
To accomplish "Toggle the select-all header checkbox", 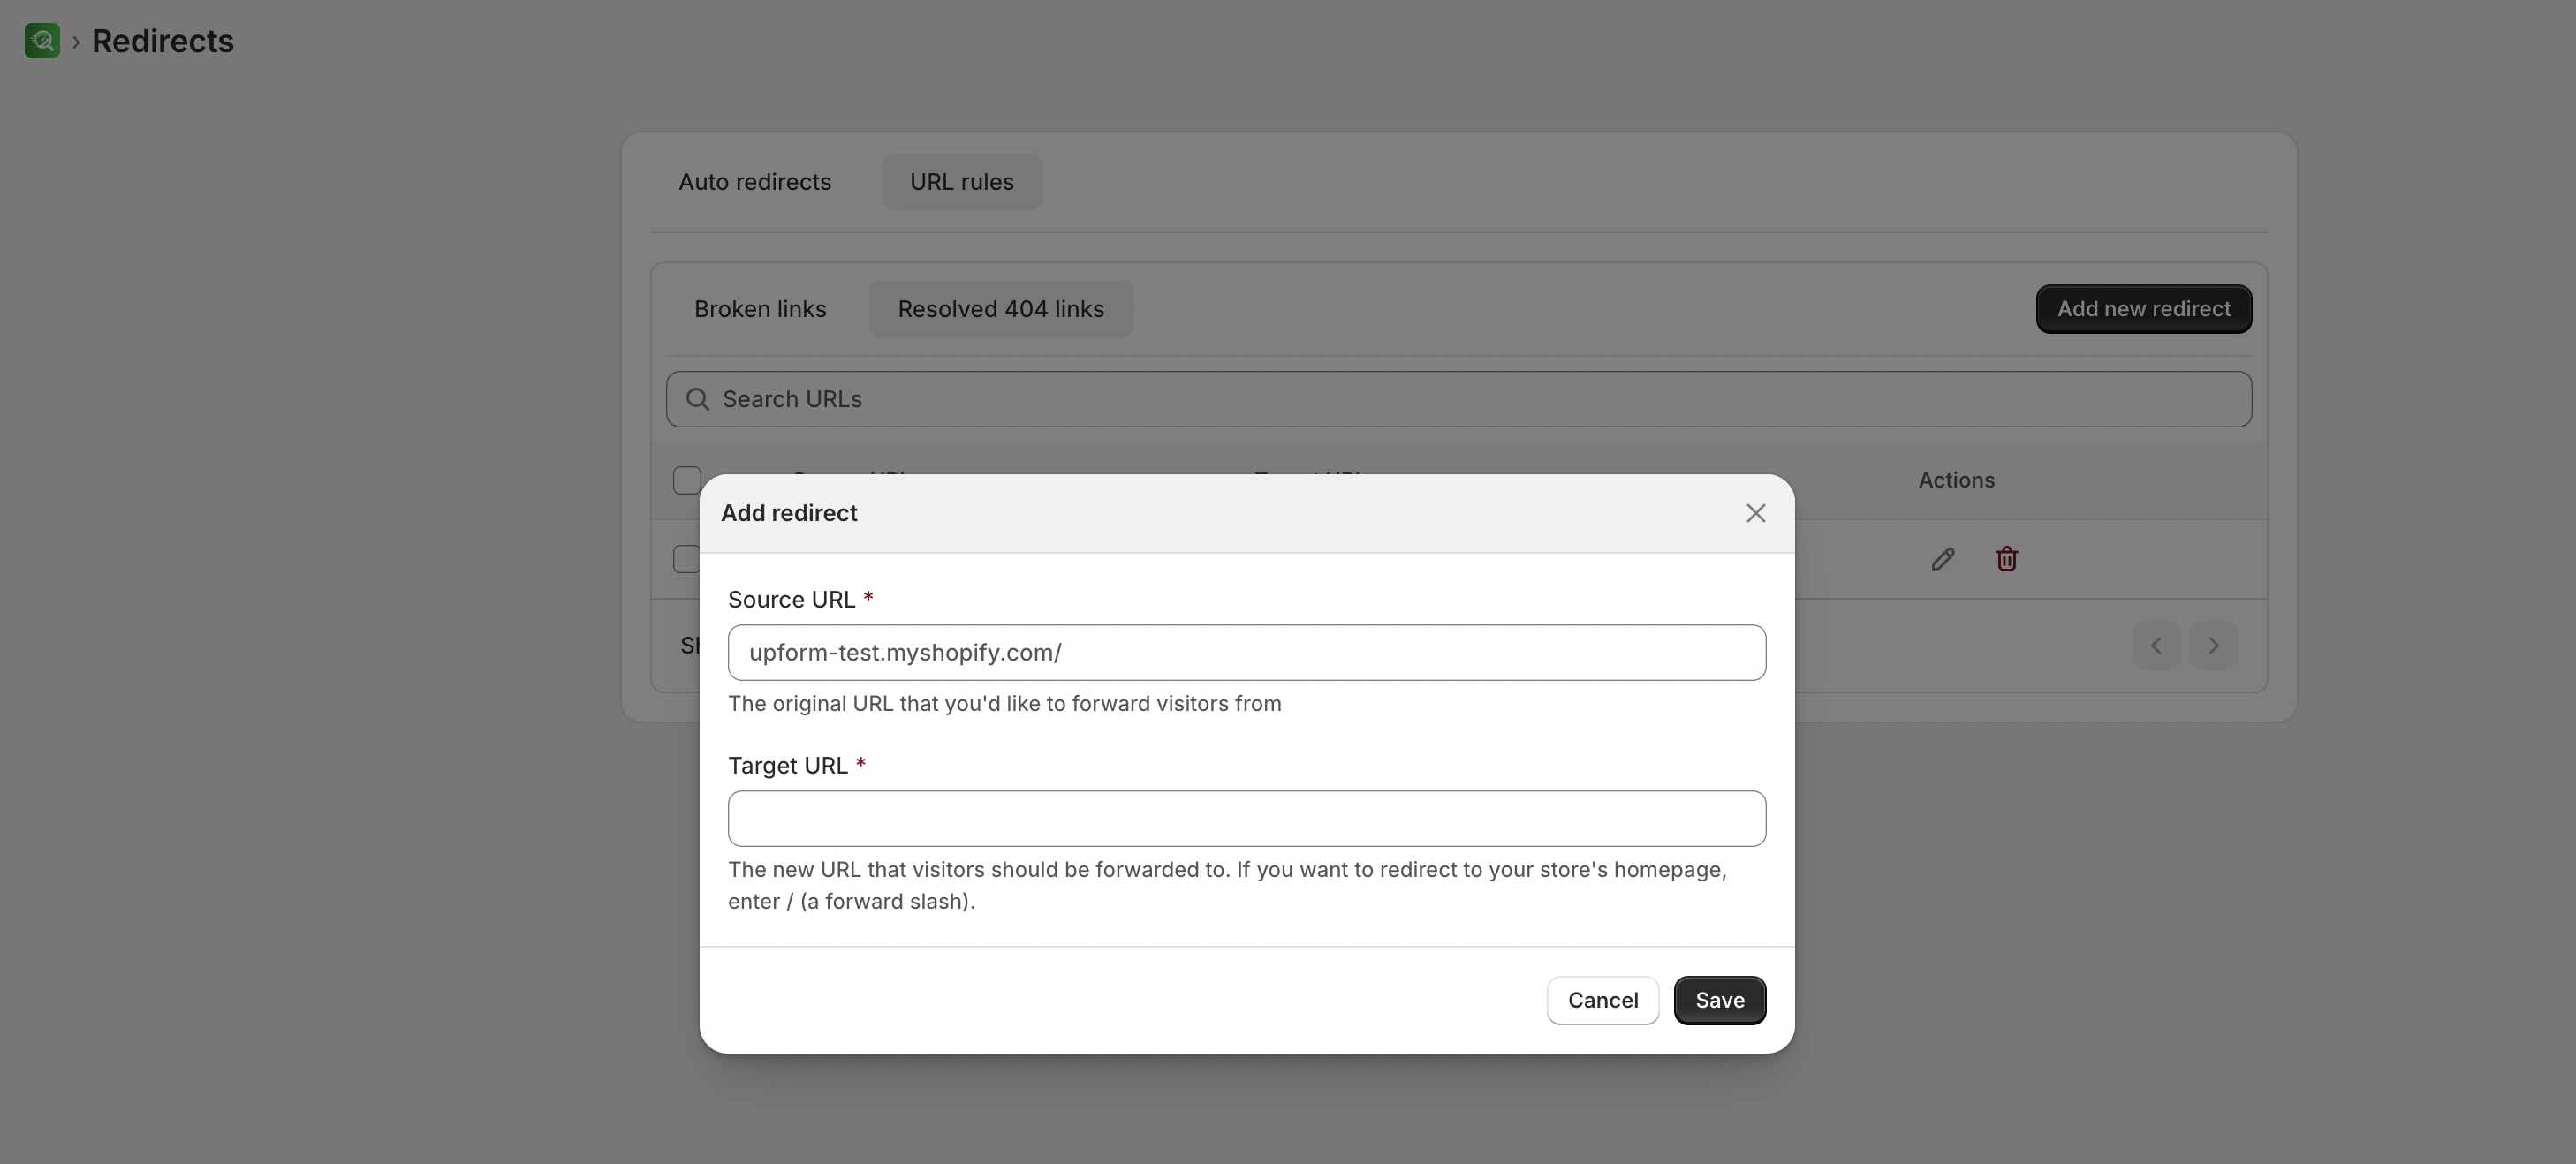I will coord(687,481).
